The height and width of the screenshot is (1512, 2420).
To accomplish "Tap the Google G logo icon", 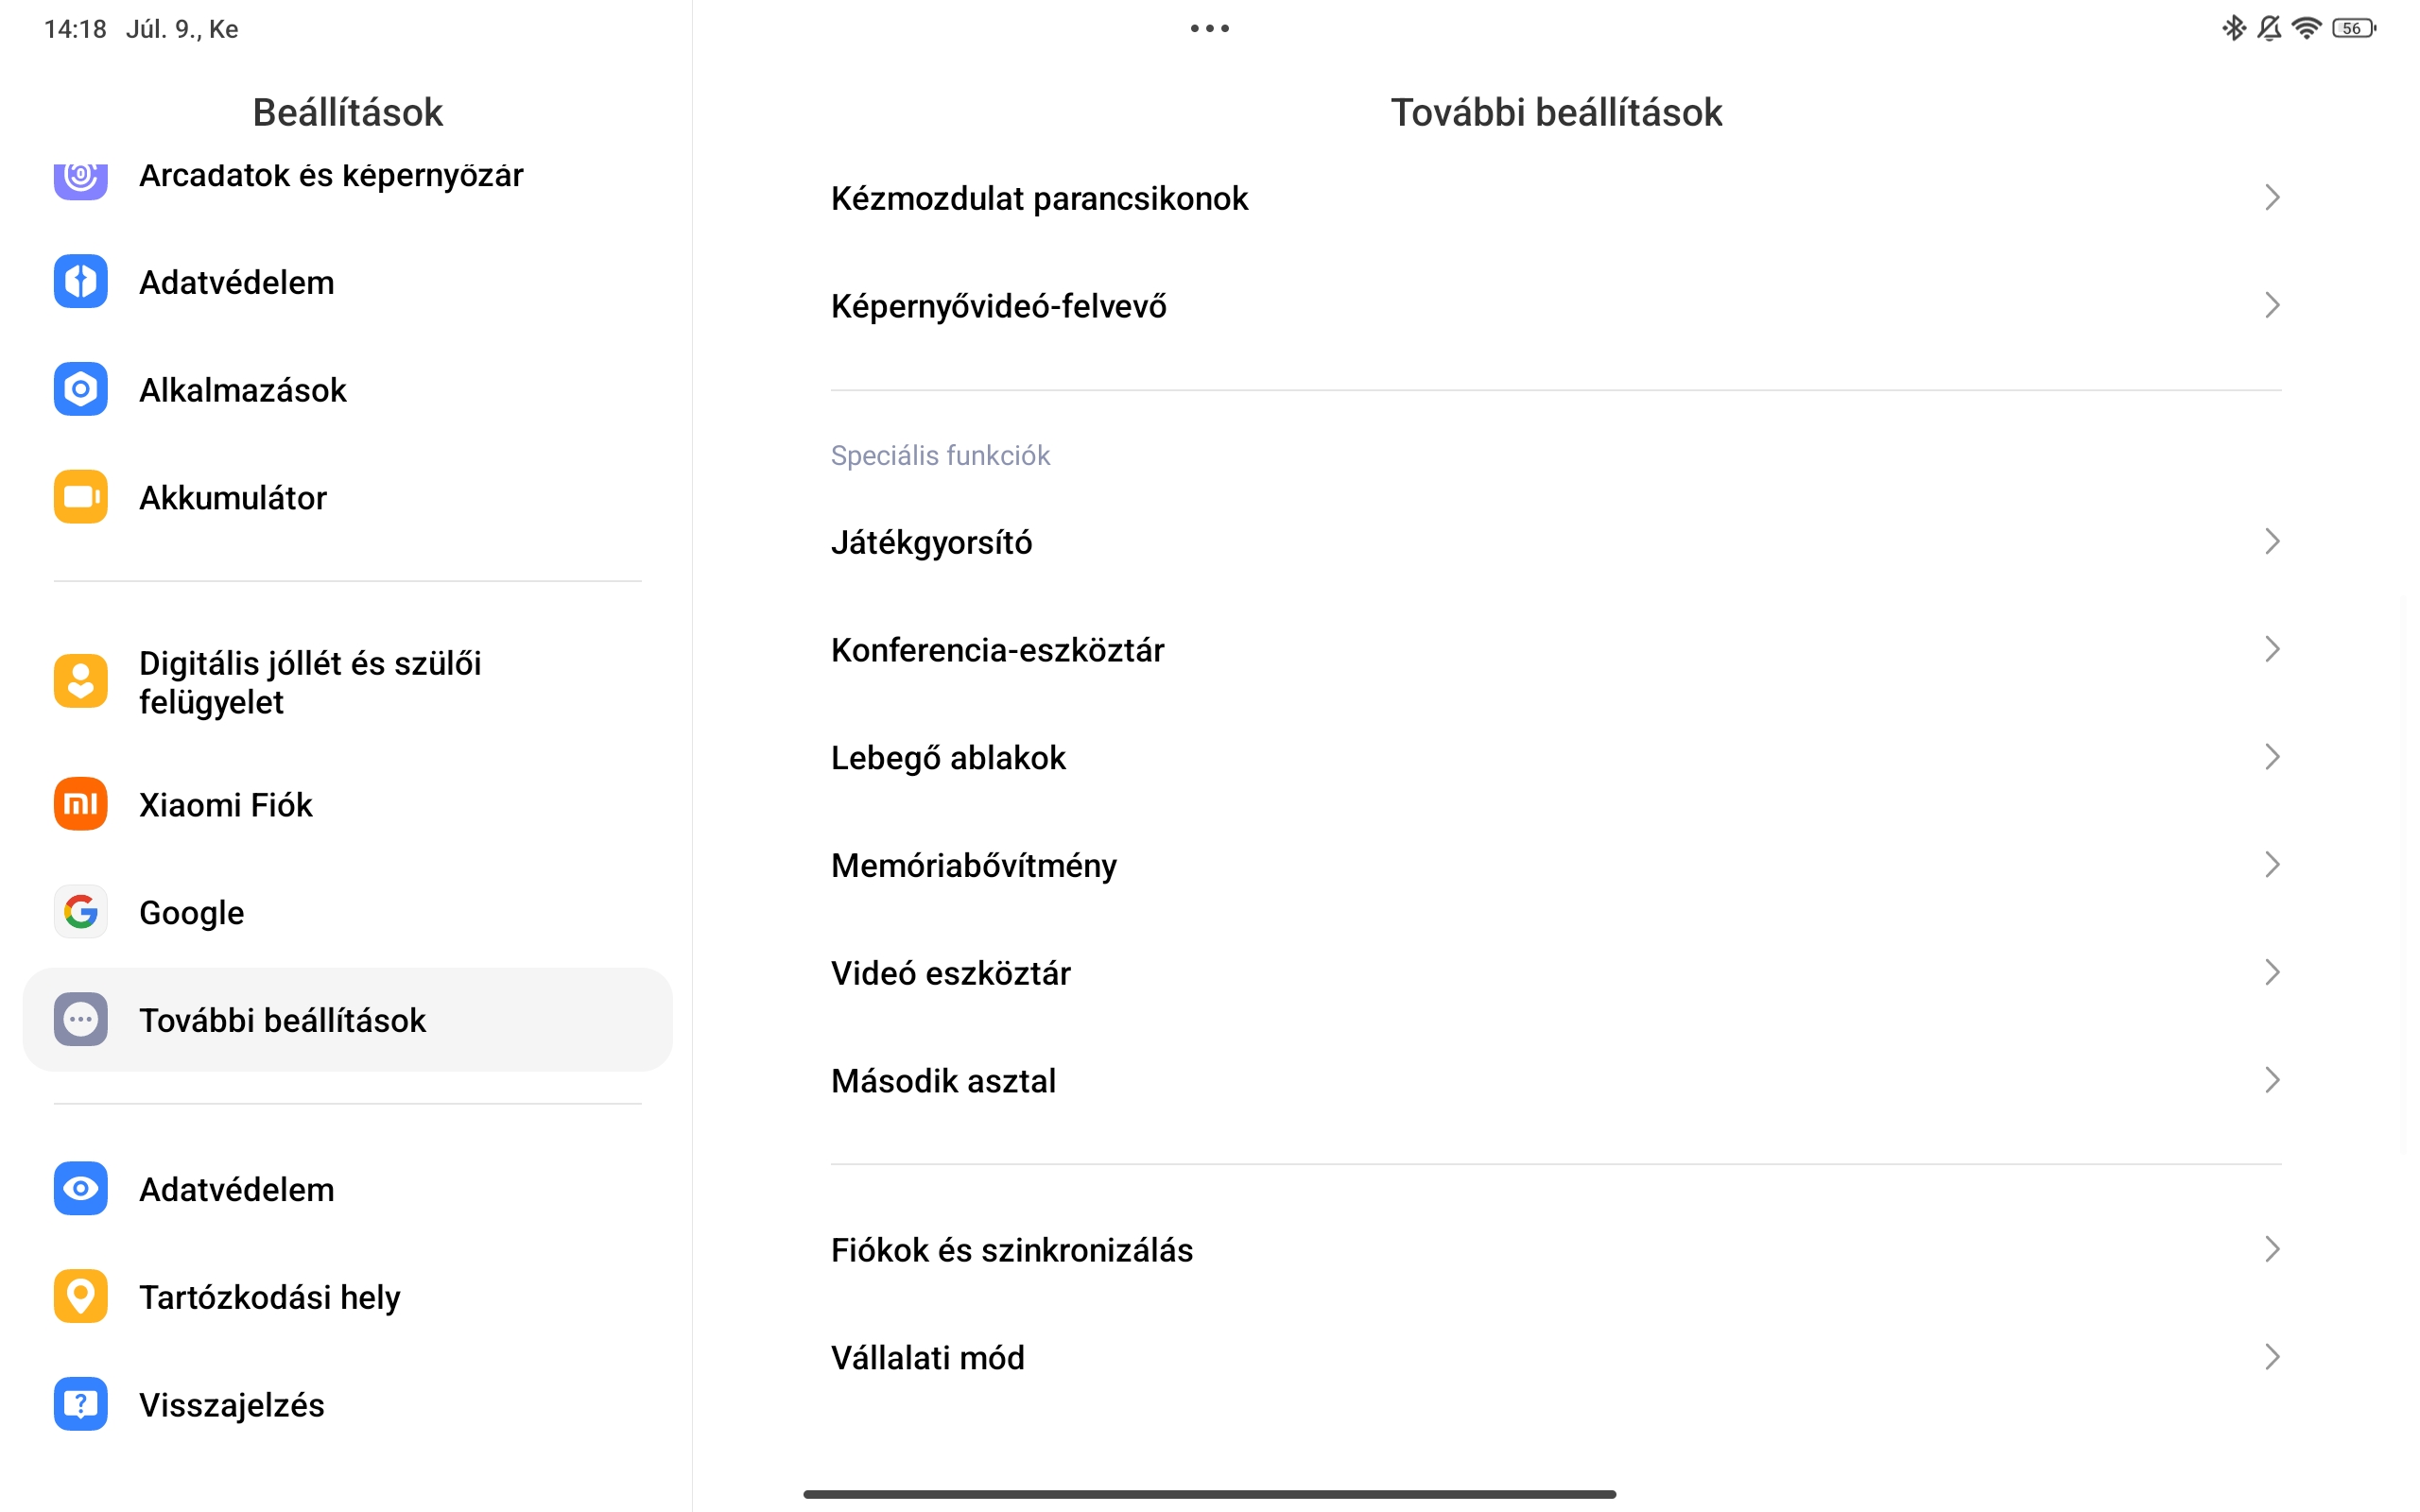I will (x=80, y=912).
